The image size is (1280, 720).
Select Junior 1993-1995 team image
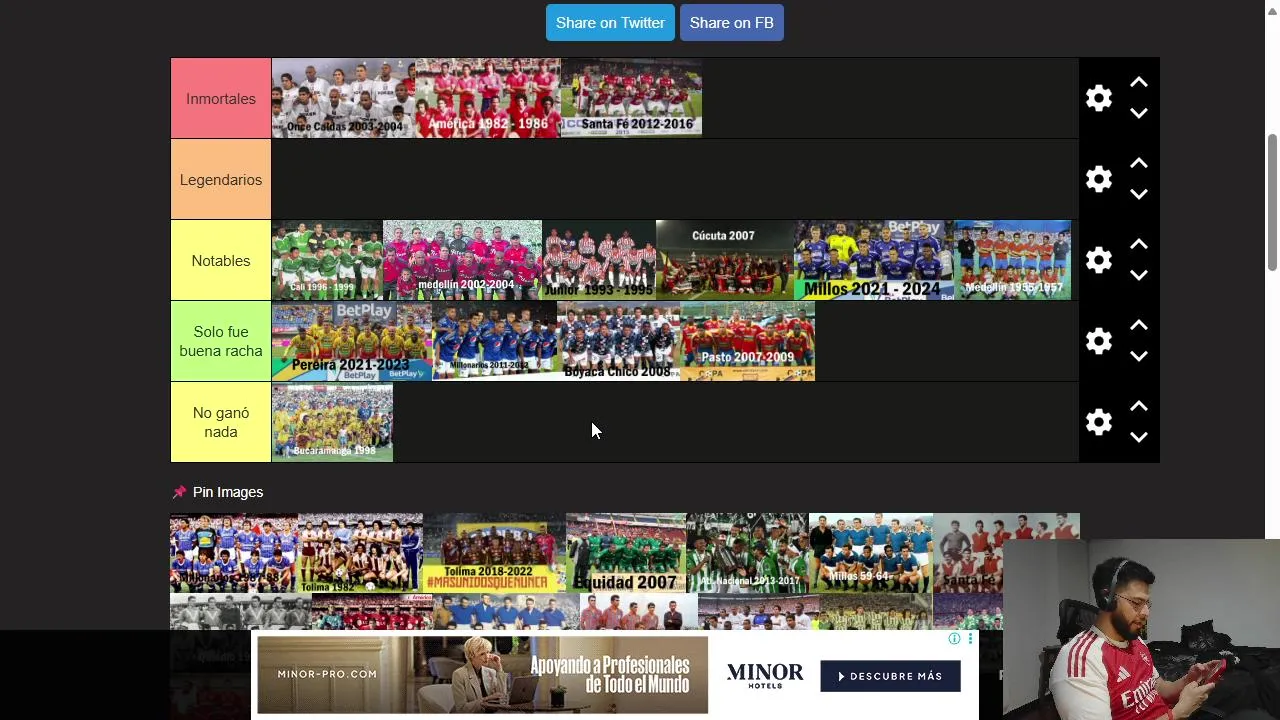pos(599,260)
